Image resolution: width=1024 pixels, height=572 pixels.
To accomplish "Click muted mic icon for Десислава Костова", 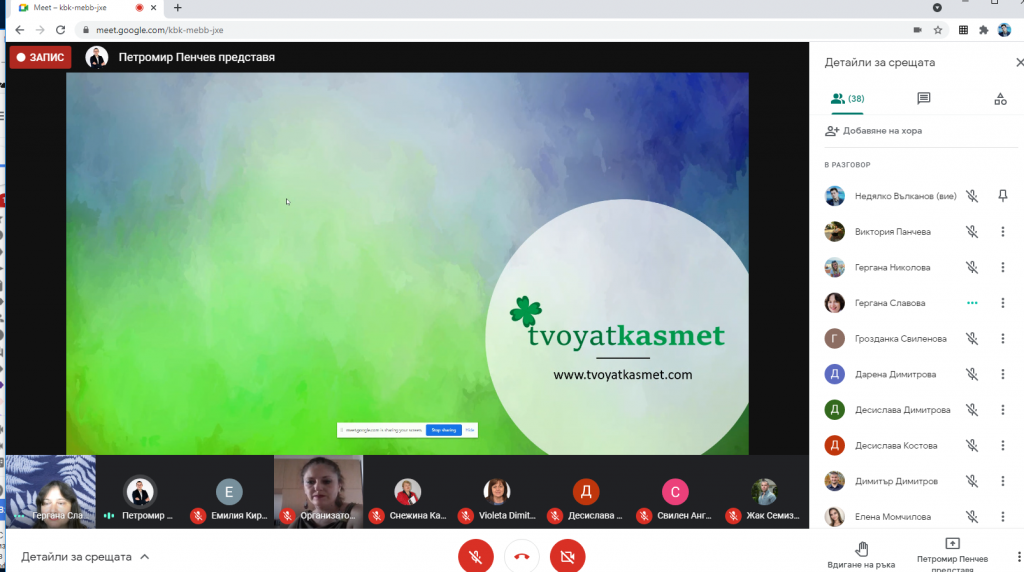I will (972, 445).
